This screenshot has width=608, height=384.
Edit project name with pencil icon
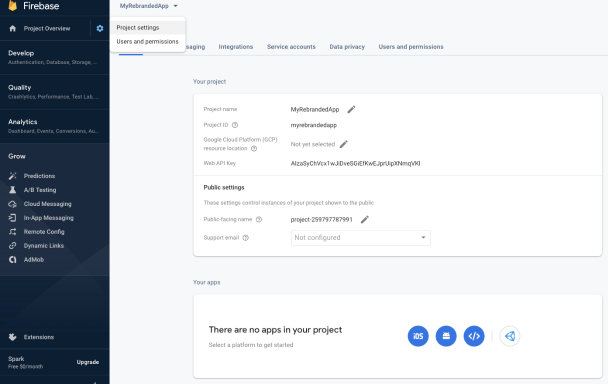click(351, 109)
